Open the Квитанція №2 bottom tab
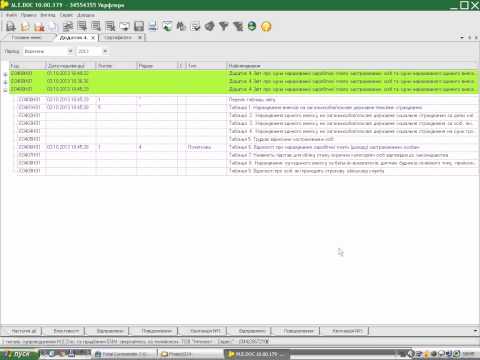 point(345,331)
